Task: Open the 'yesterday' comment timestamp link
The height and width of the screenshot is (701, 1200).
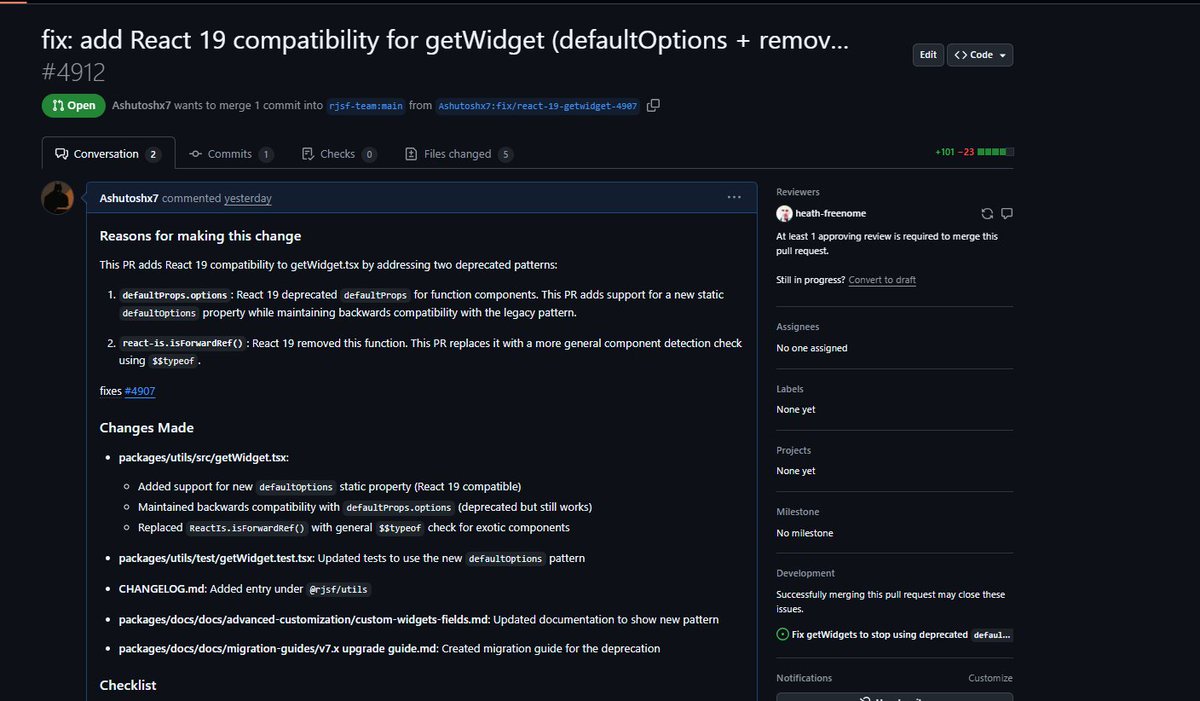Action: click(248, 198)
